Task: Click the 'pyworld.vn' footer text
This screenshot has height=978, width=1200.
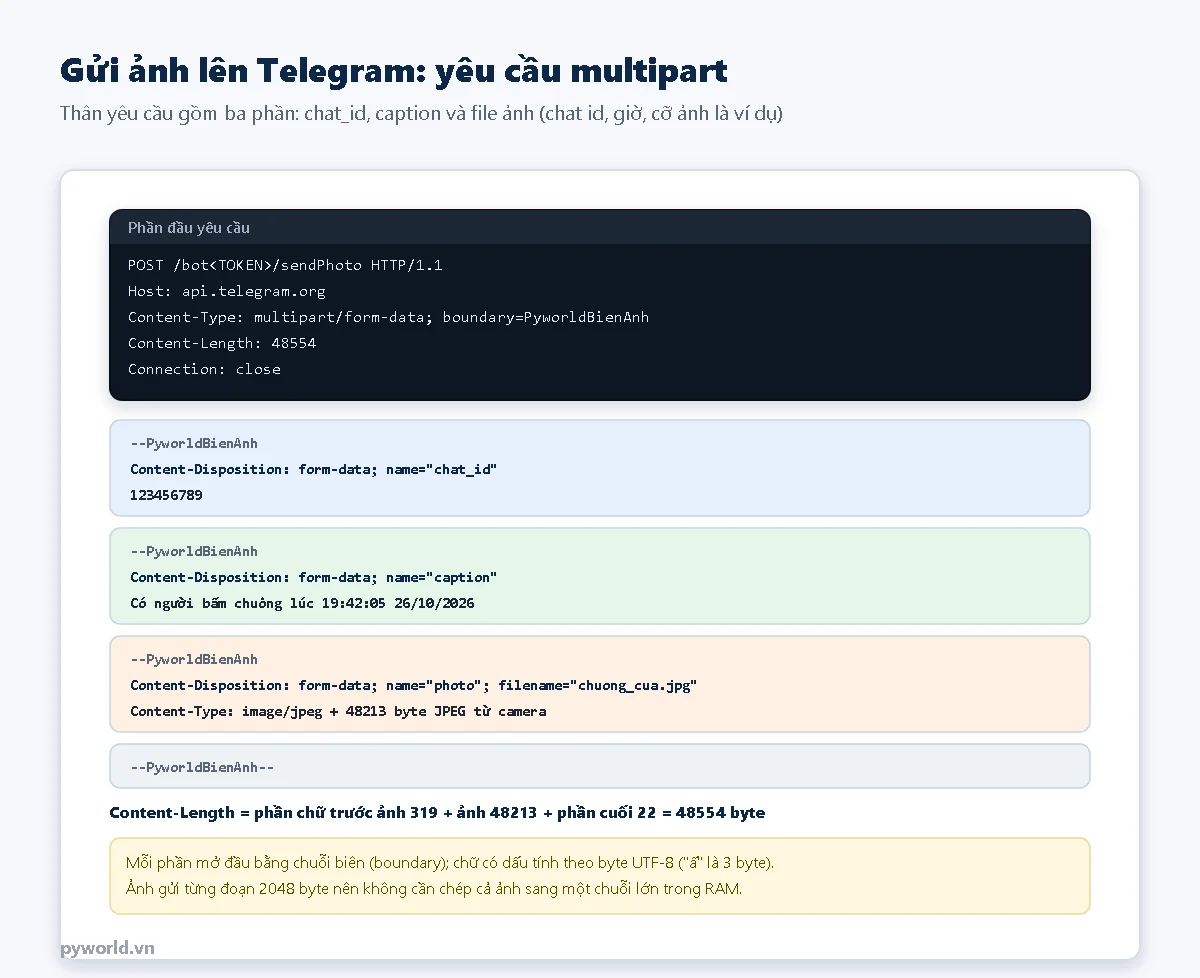Action: (x=107, y=948)
